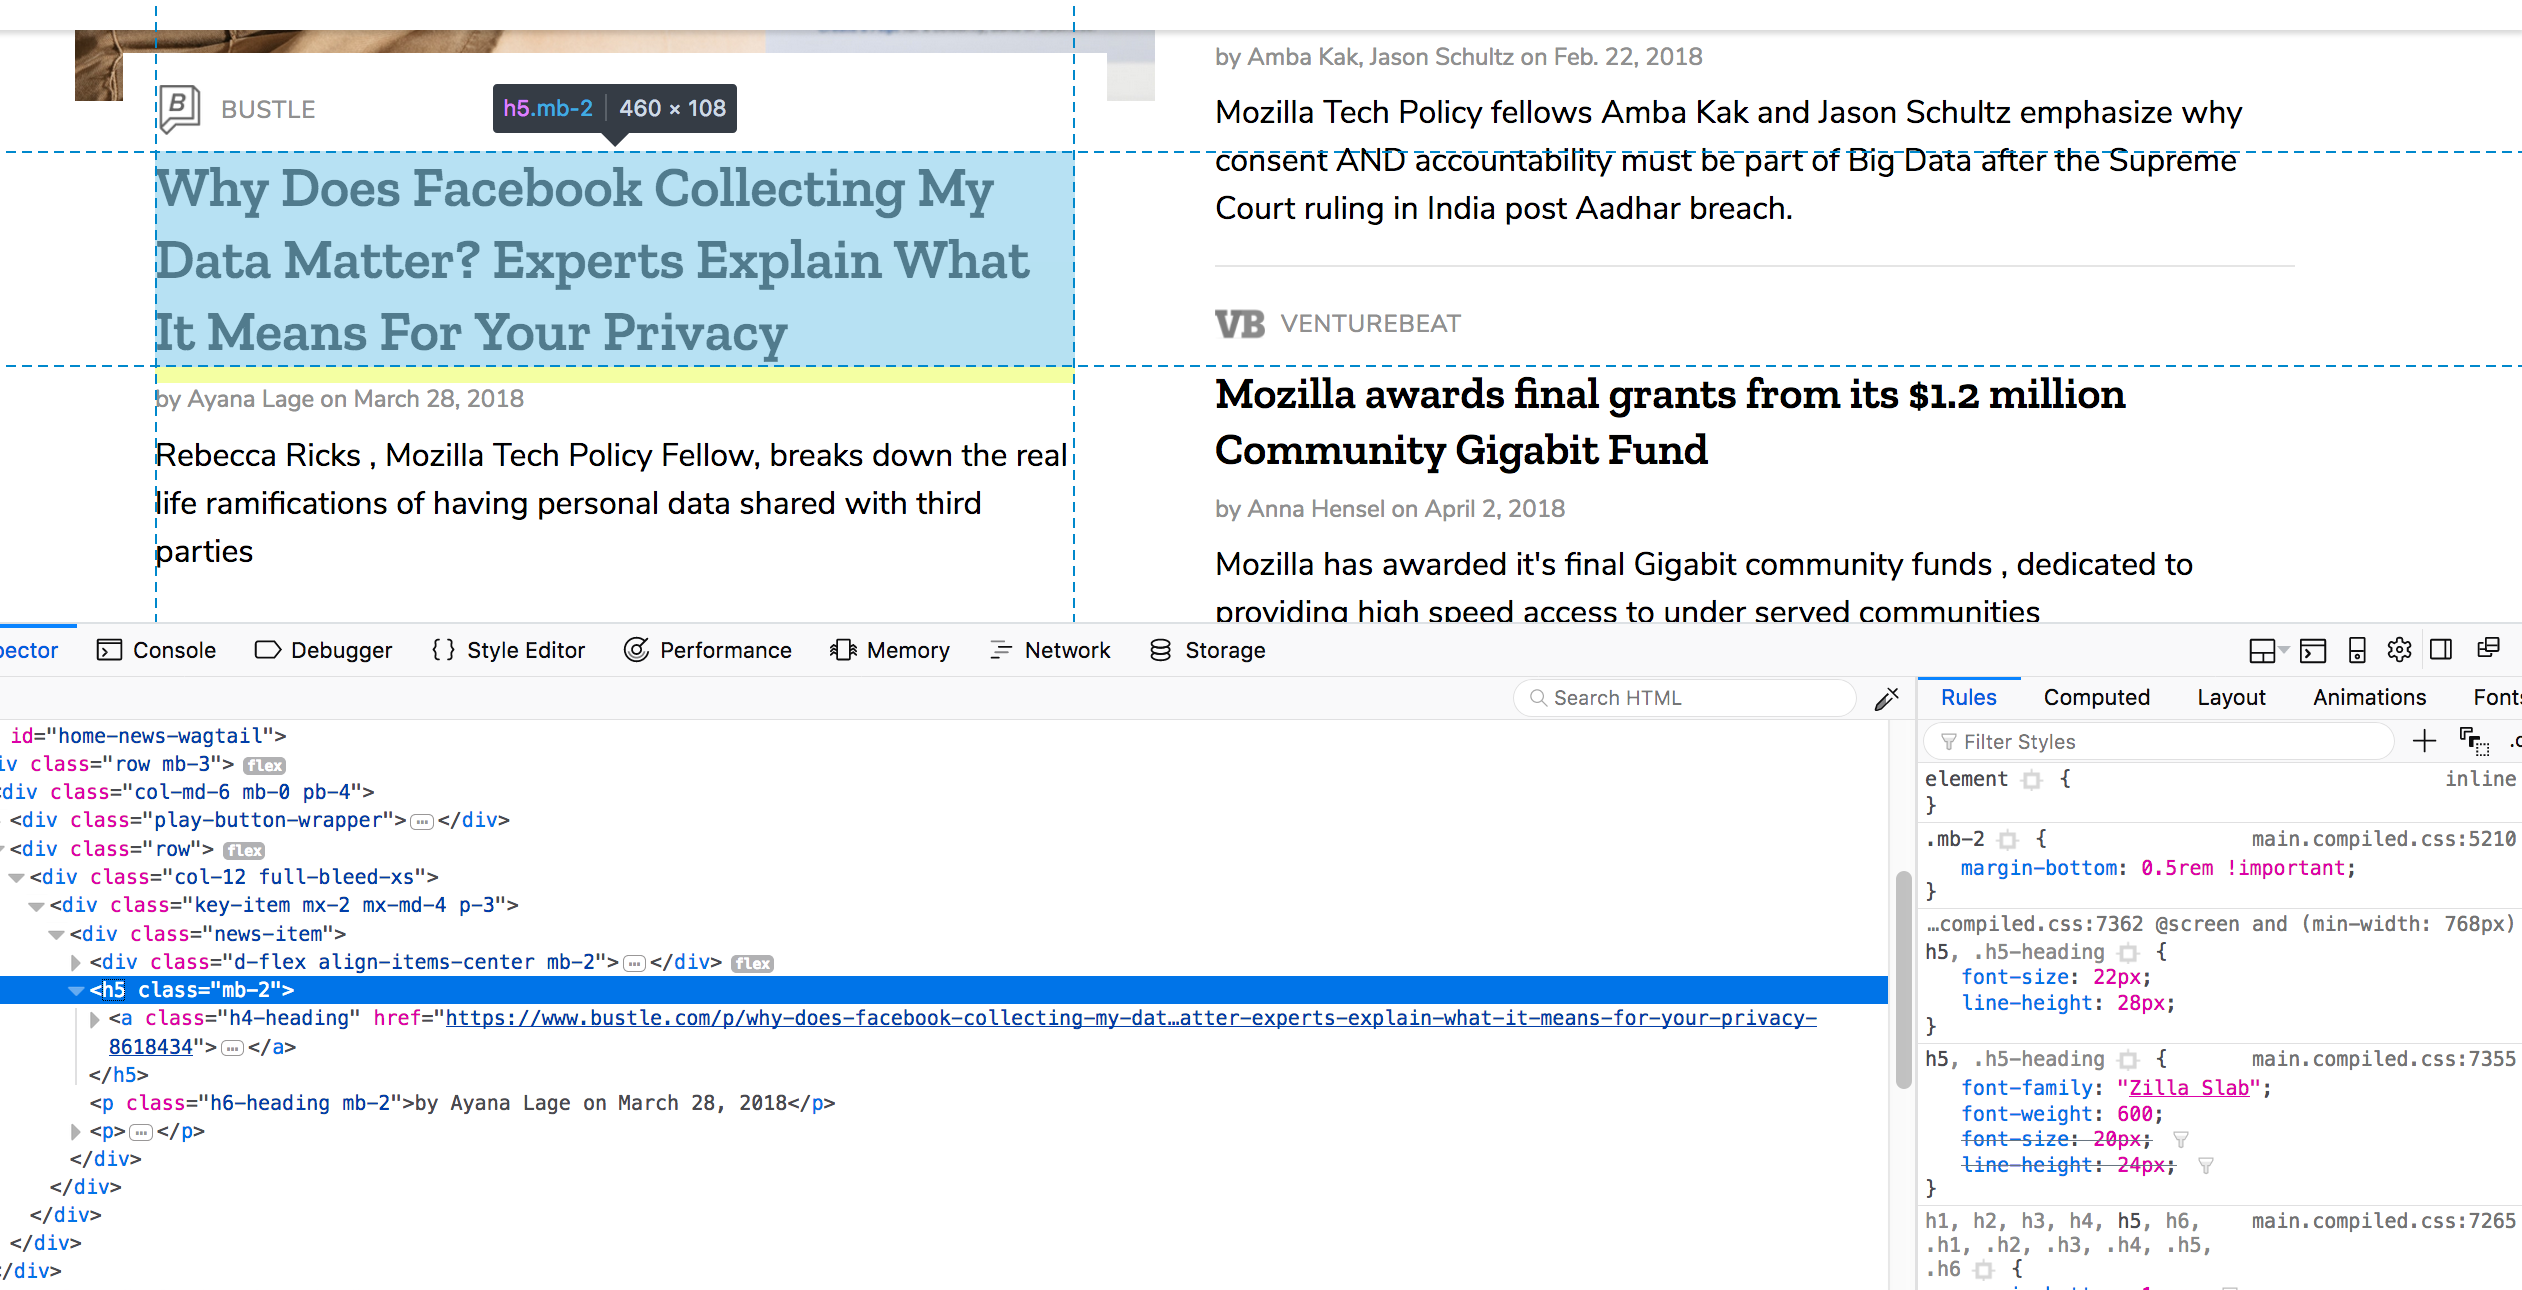This screenshot has height=1290, width=2522.
Task: Dock DevTools to side of window icon
Action: tap(2441, 650)
